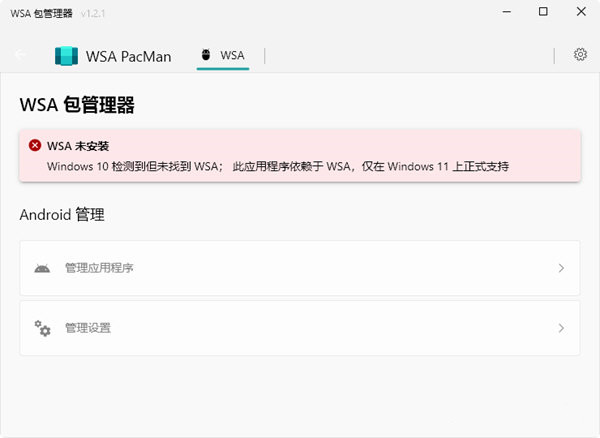The image size is (600, 438).
Task: Click the double-gear icon beside 管理设置
Action: pyautogui.click(x=42, y=328)
